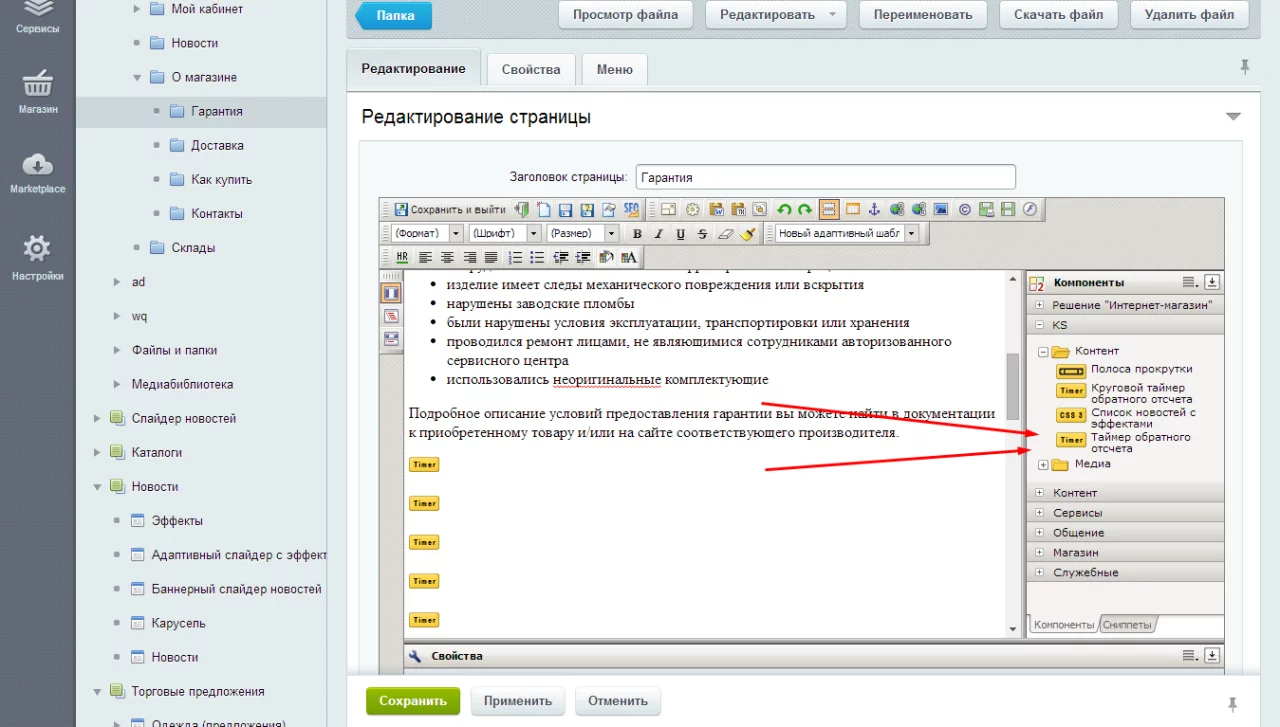
Task: Switch to the Сниппеты tab
Action: pyautogui.click(x=1127, y=625)
